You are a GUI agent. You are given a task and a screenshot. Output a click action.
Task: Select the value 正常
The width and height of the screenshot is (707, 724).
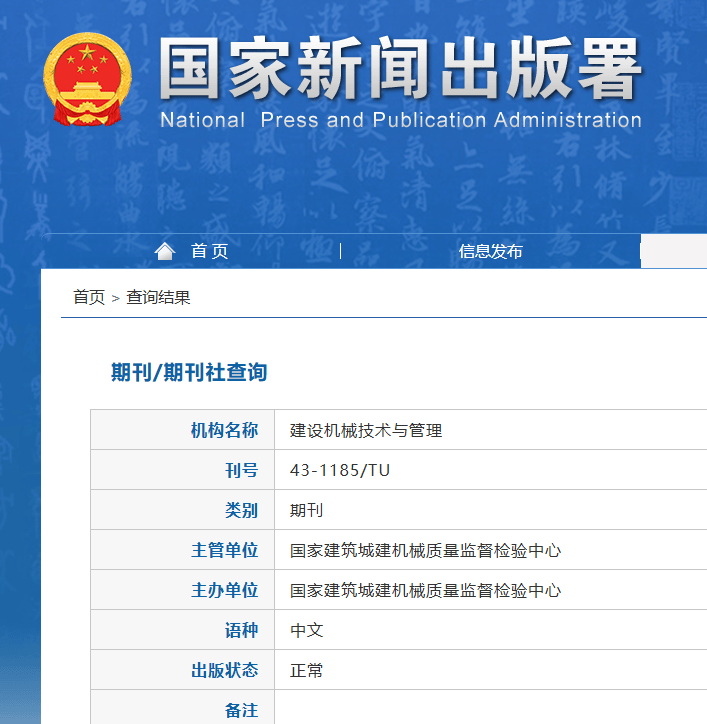click(307, 670)
